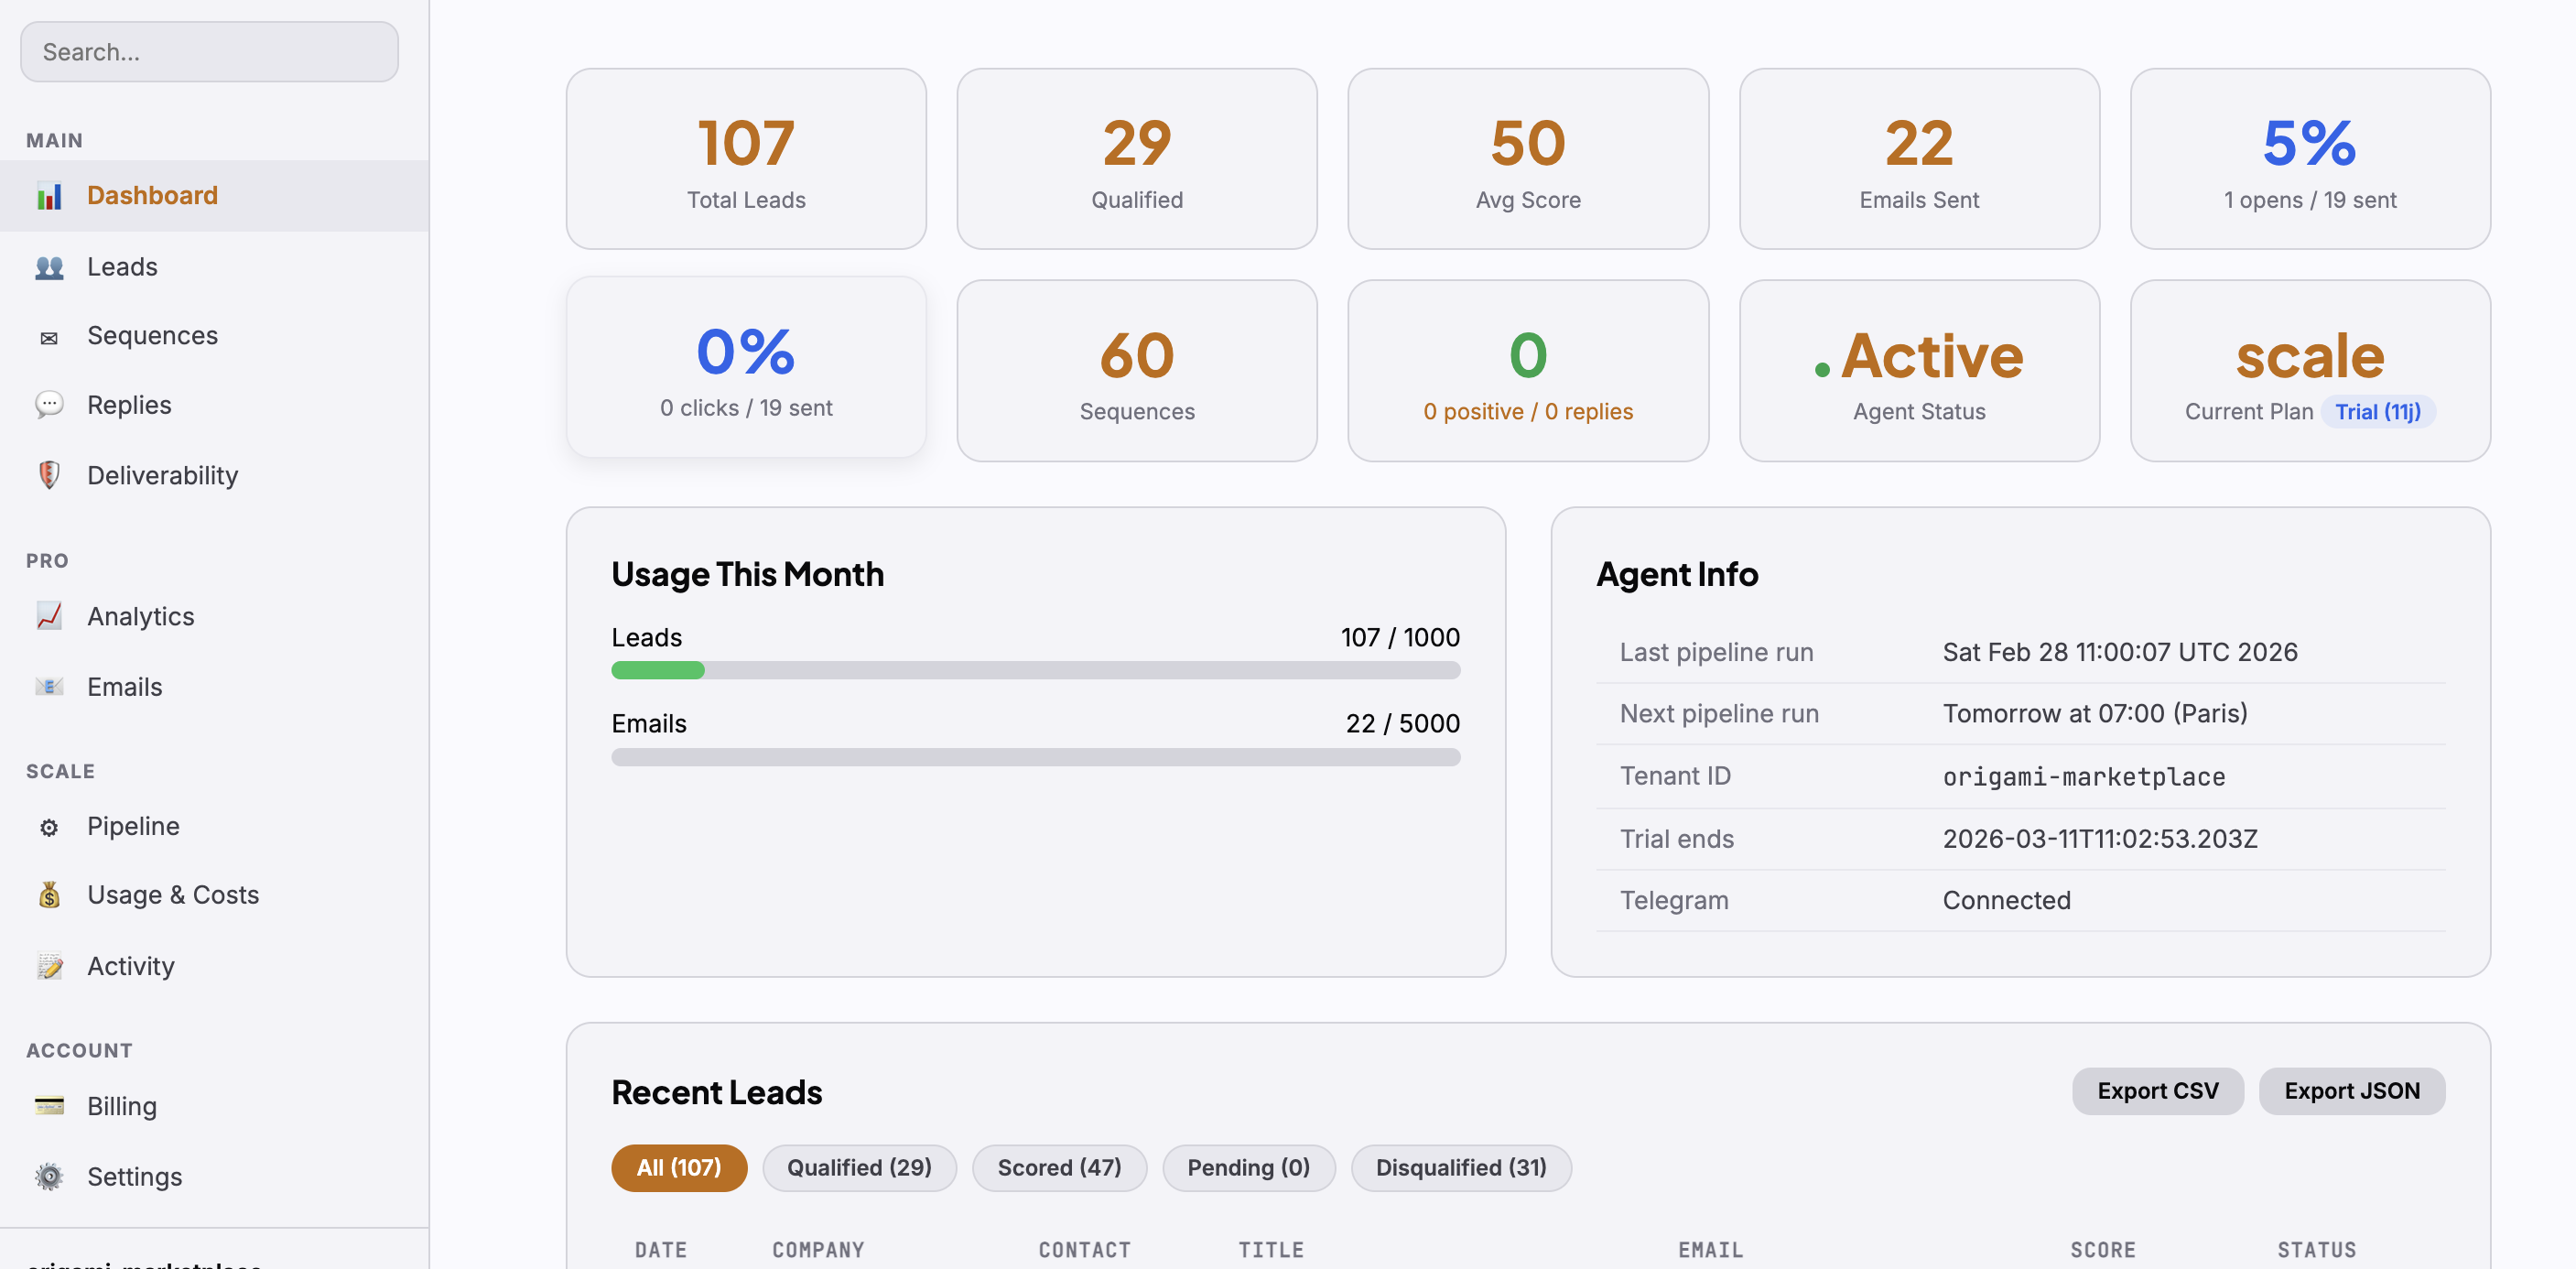Click the Activity notepad icon
Screen dimensions: 2576x1269
49,966
